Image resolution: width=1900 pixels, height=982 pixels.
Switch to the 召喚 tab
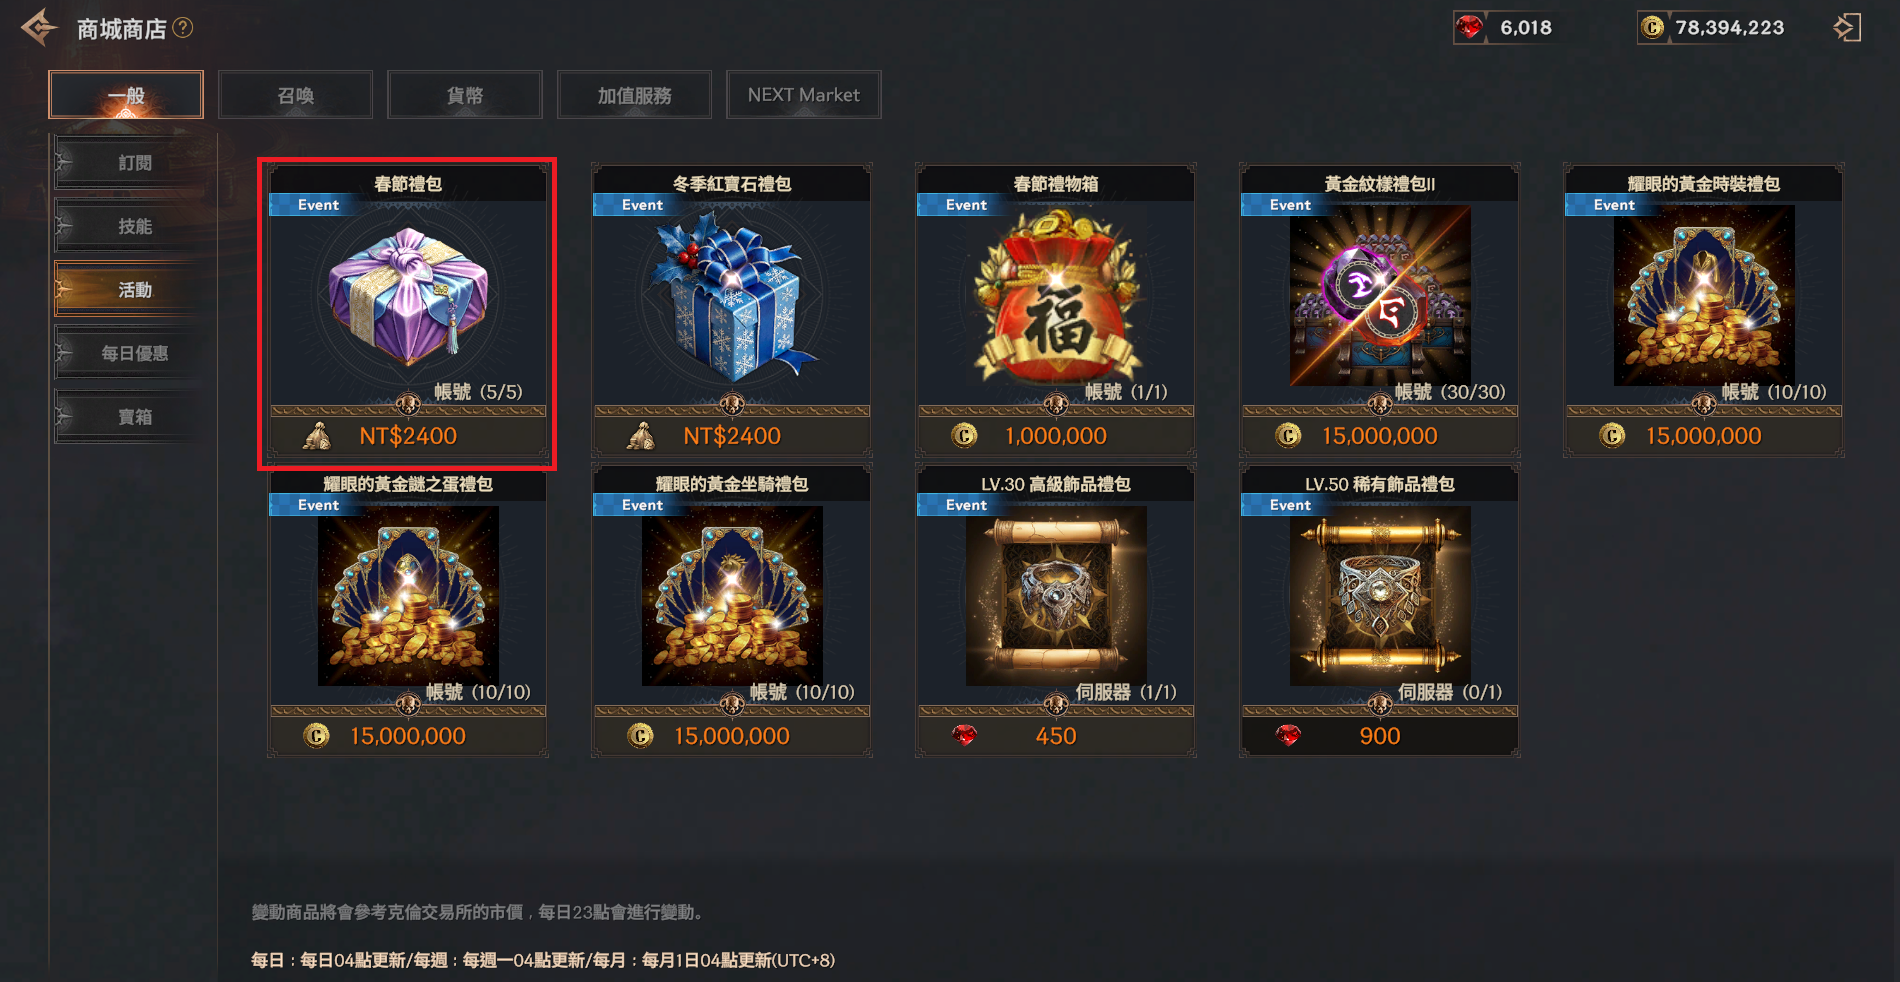point(296,95)
